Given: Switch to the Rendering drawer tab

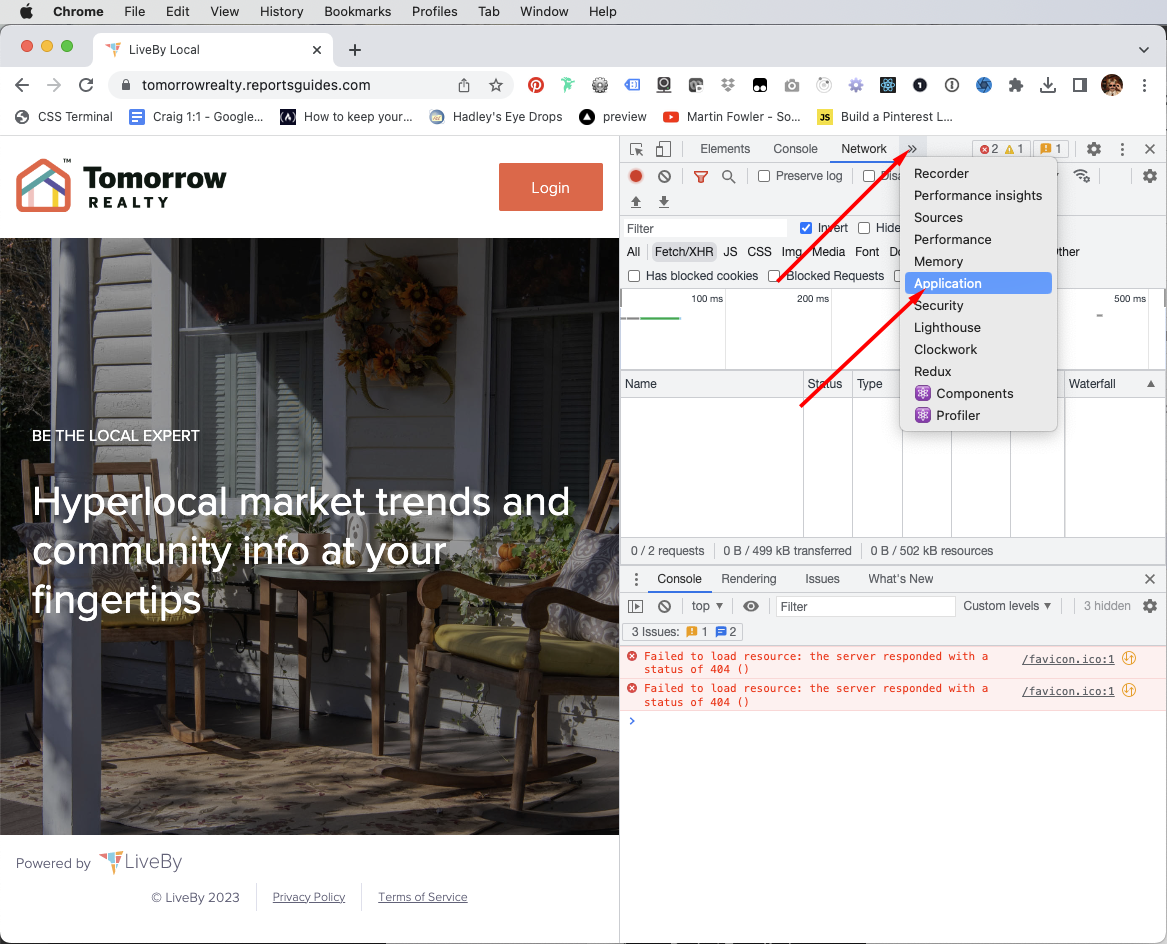Looking at the screenshot, I should pos(749,579).
